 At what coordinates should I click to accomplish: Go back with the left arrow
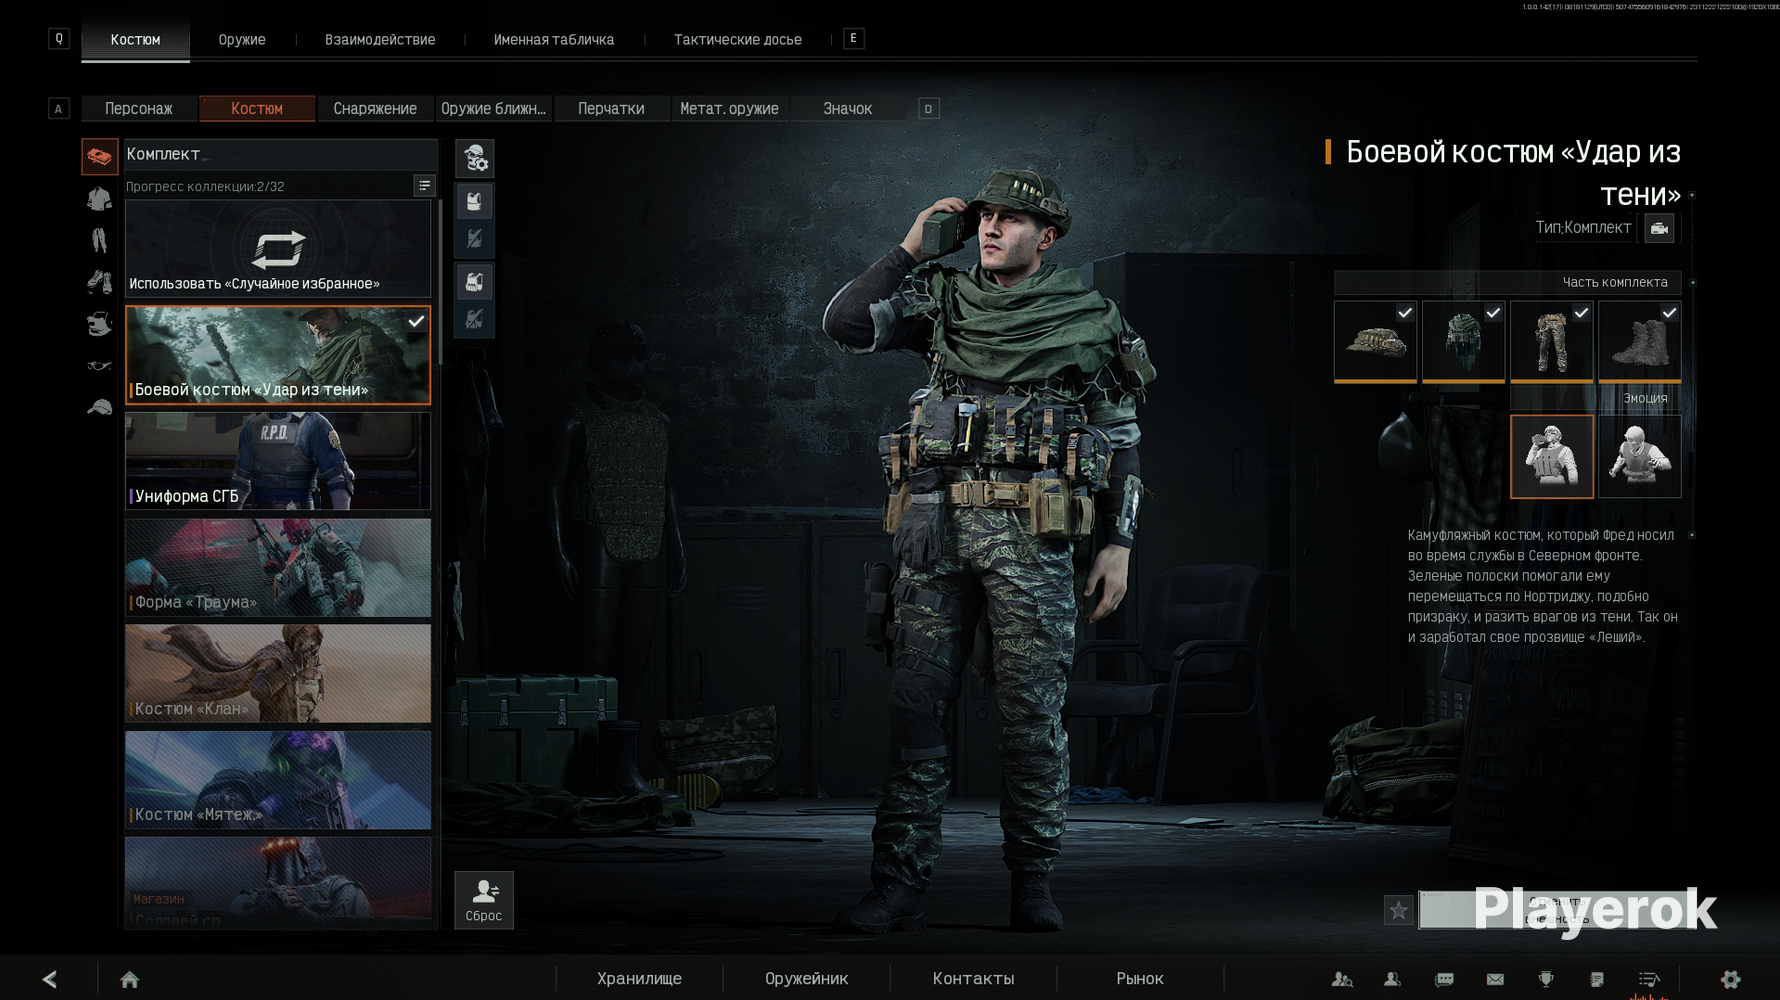(50, 979)
